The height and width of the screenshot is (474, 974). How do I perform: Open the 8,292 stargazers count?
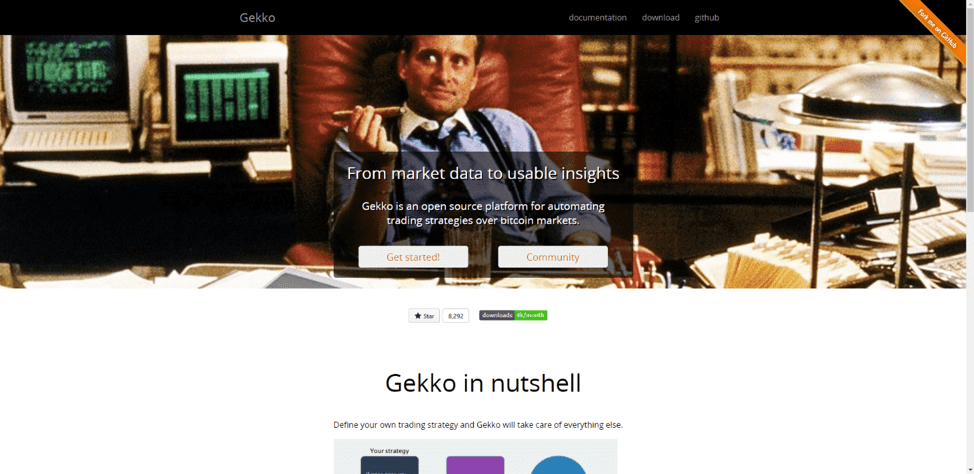point(455,316)
